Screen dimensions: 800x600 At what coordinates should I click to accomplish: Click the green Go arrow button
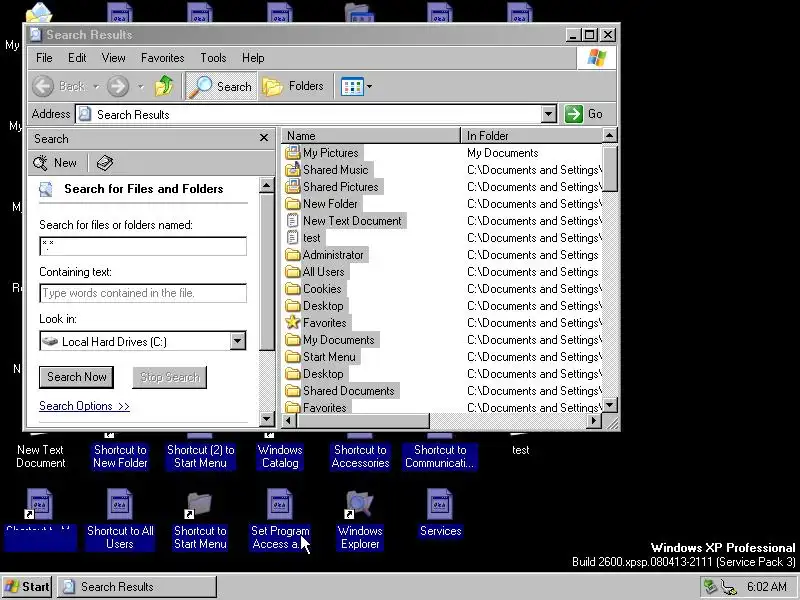(573, 114)
